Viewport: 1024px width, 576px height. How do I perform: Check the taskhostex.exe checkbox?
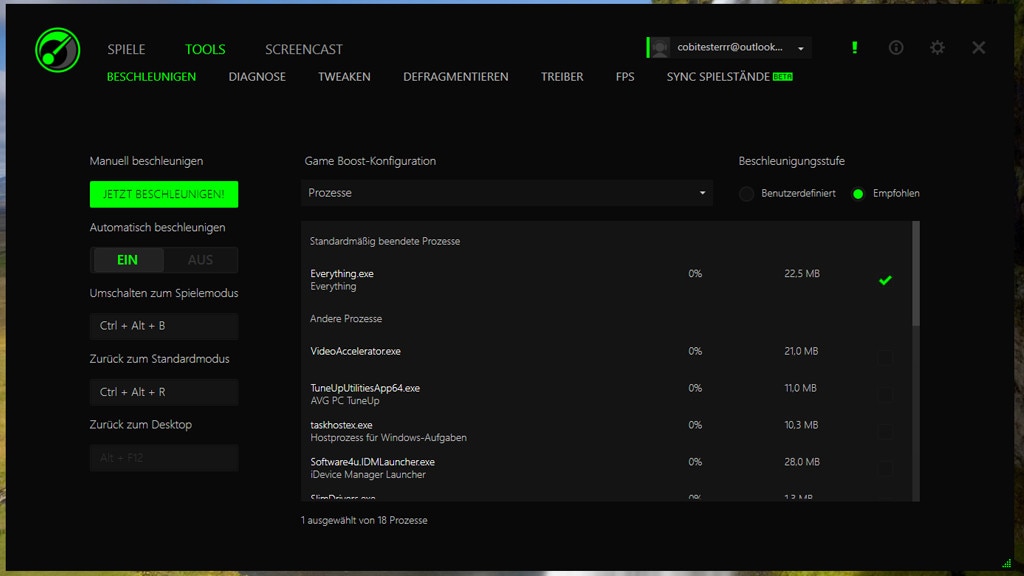(885, 431)
